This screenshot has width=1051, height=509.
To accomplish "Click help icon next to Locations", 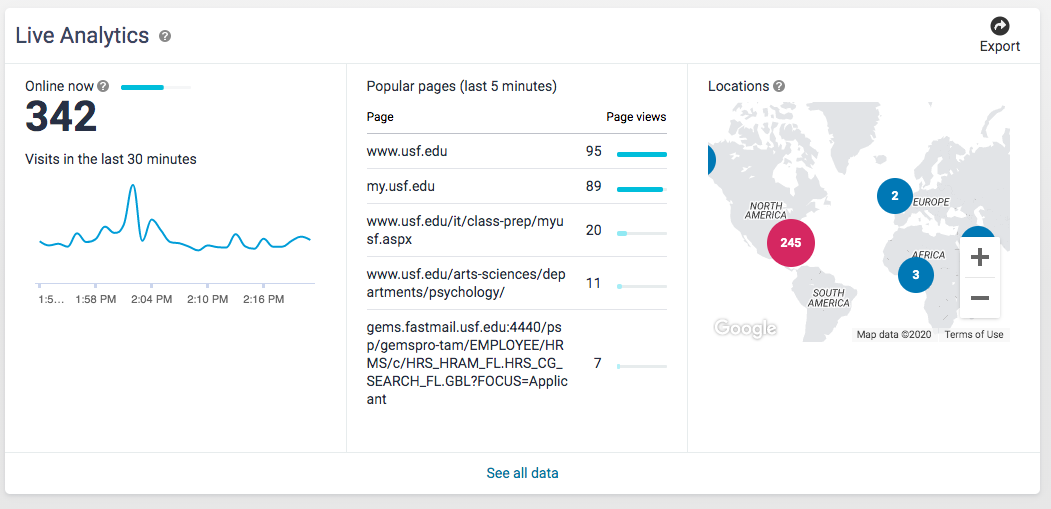I will [x=779, y=86].
